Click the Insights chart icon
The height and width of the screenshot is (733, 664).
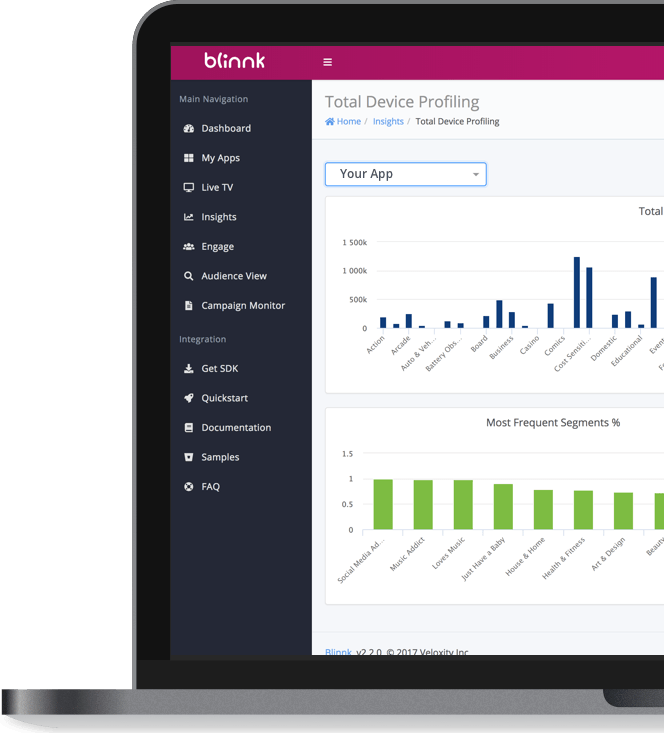pyautogui.click(x=189, y=217)
